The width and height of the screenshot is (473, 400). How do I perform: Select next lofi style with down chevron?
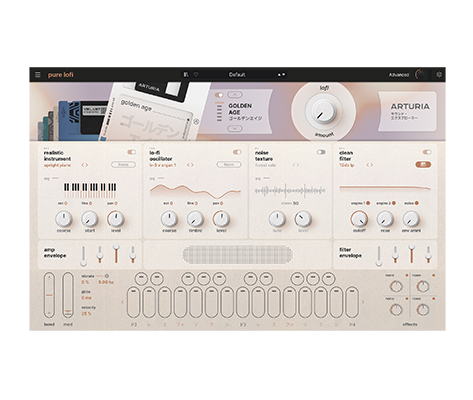[x=235, y=128]
